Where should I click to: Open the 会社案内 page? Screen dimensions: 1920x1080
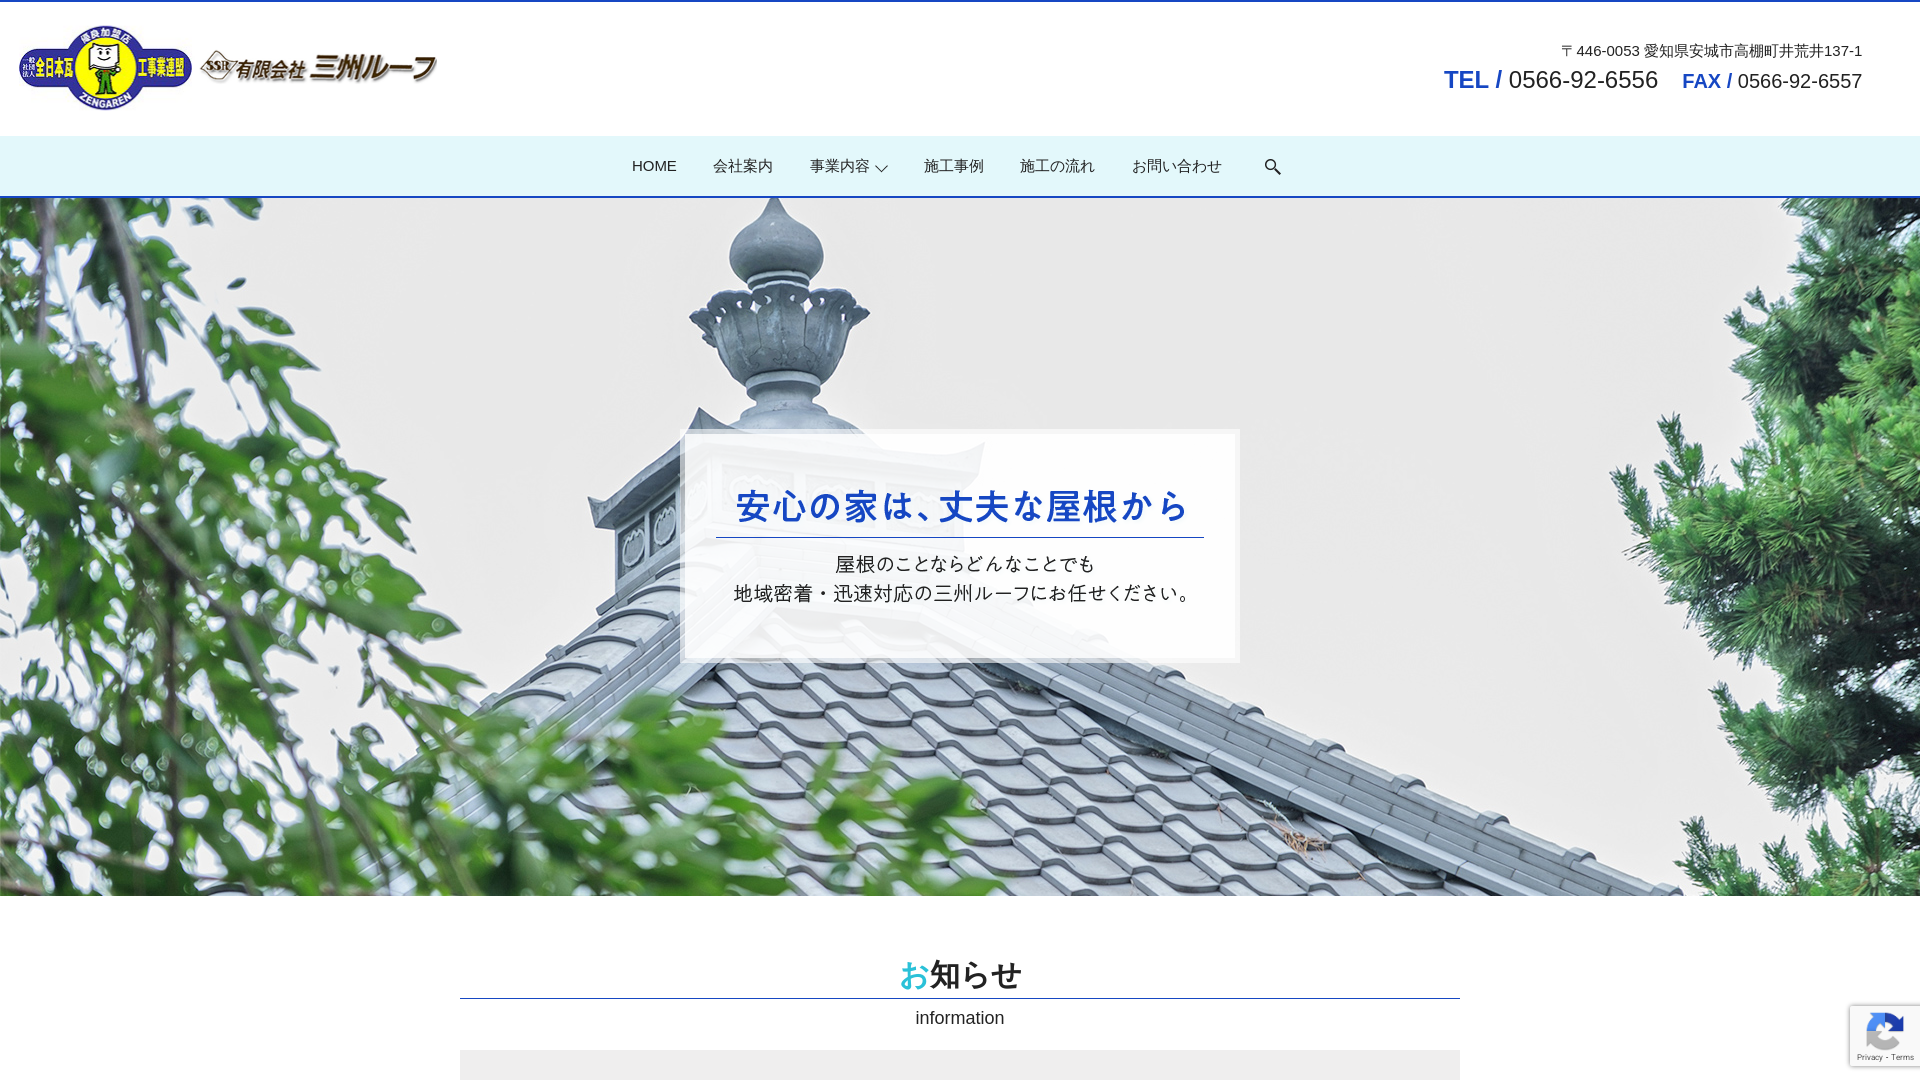pyautogui.click(x=742, y=166)
